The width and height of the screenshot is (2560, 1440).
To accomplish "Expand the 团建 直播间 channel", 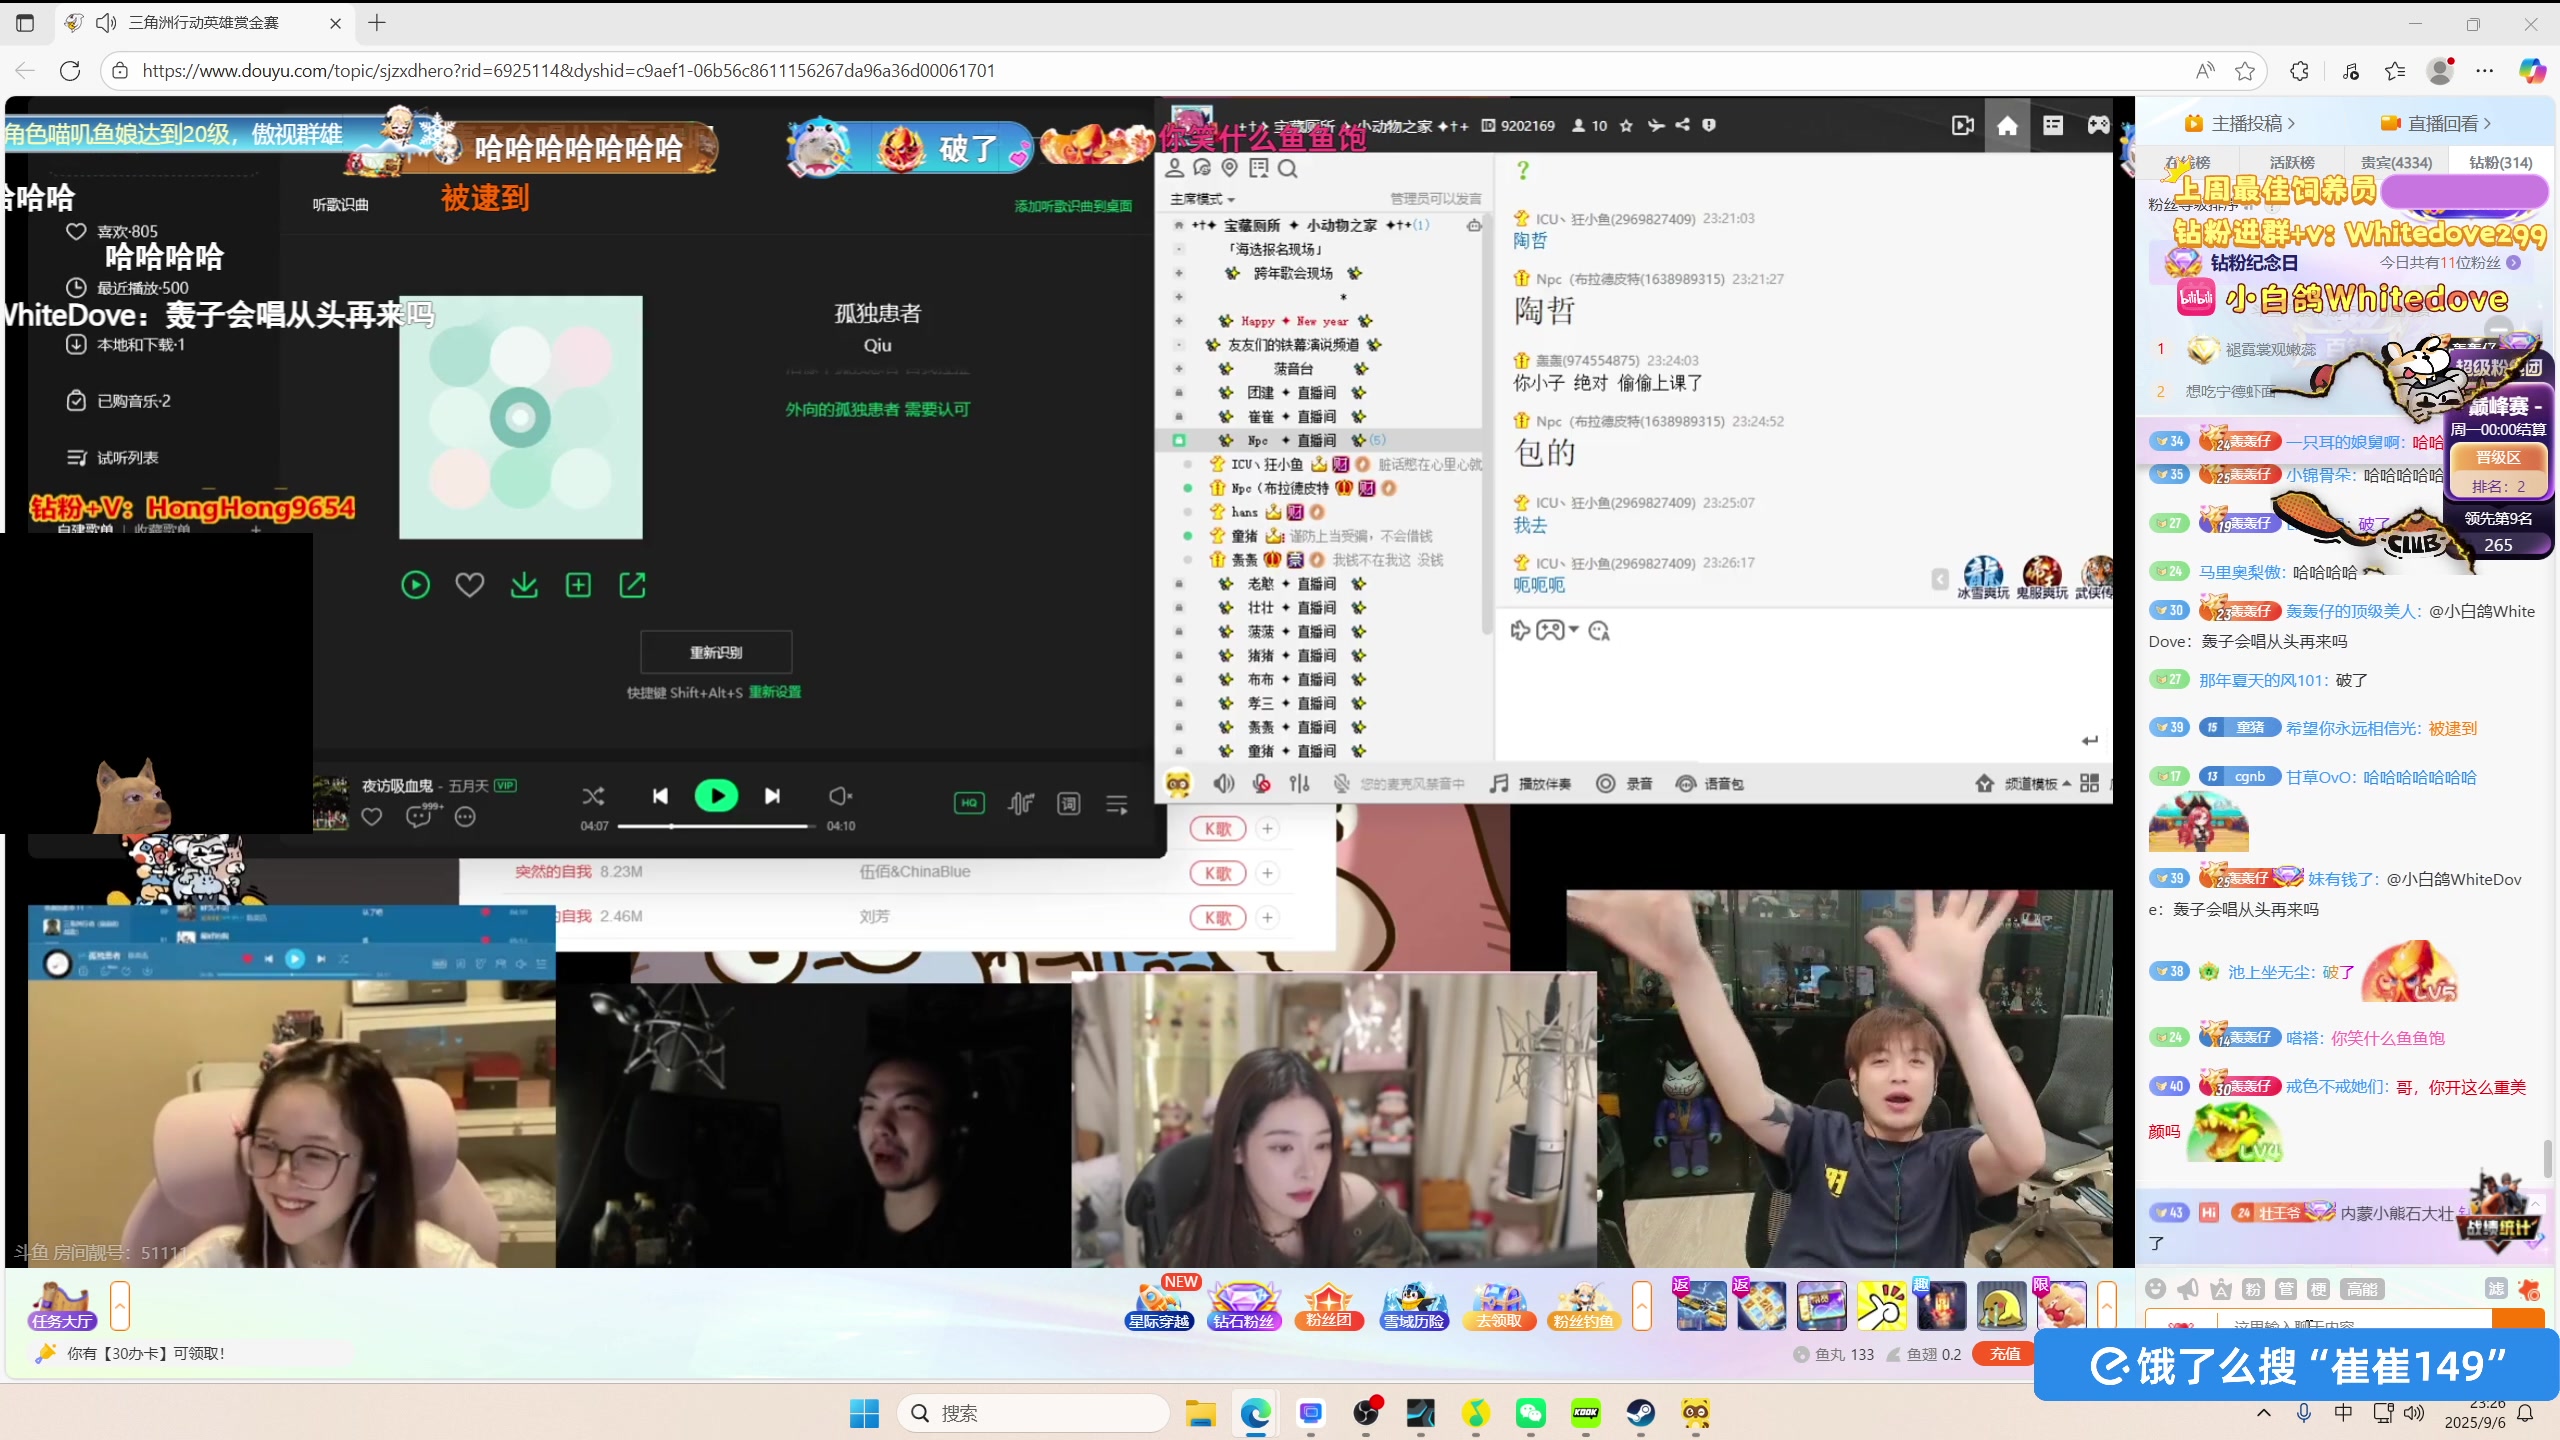I will tap(1179, 392).
